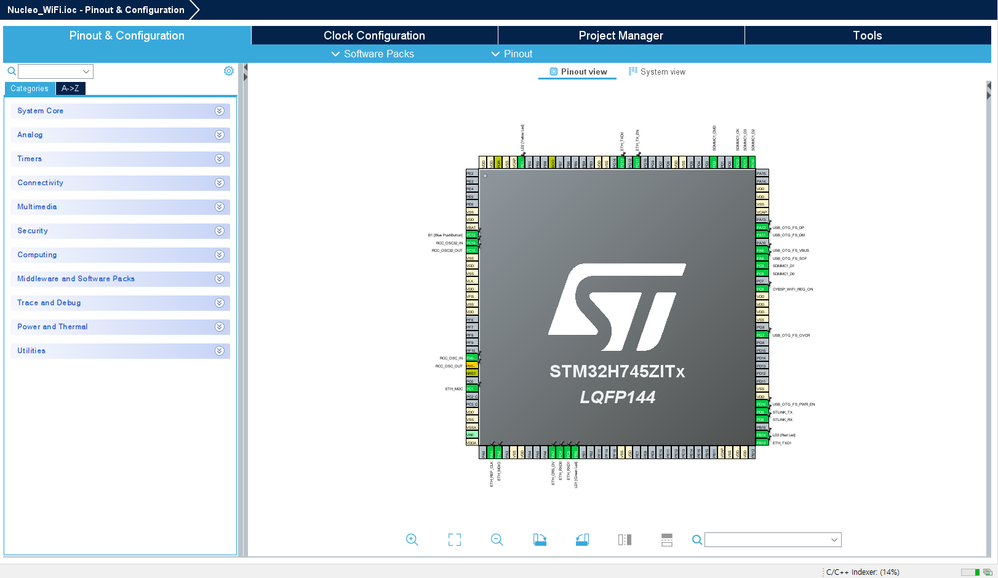This screenshot has height=578, width=998.
Task: Open the Pinout dropdown menu
Action: [512, 54]
